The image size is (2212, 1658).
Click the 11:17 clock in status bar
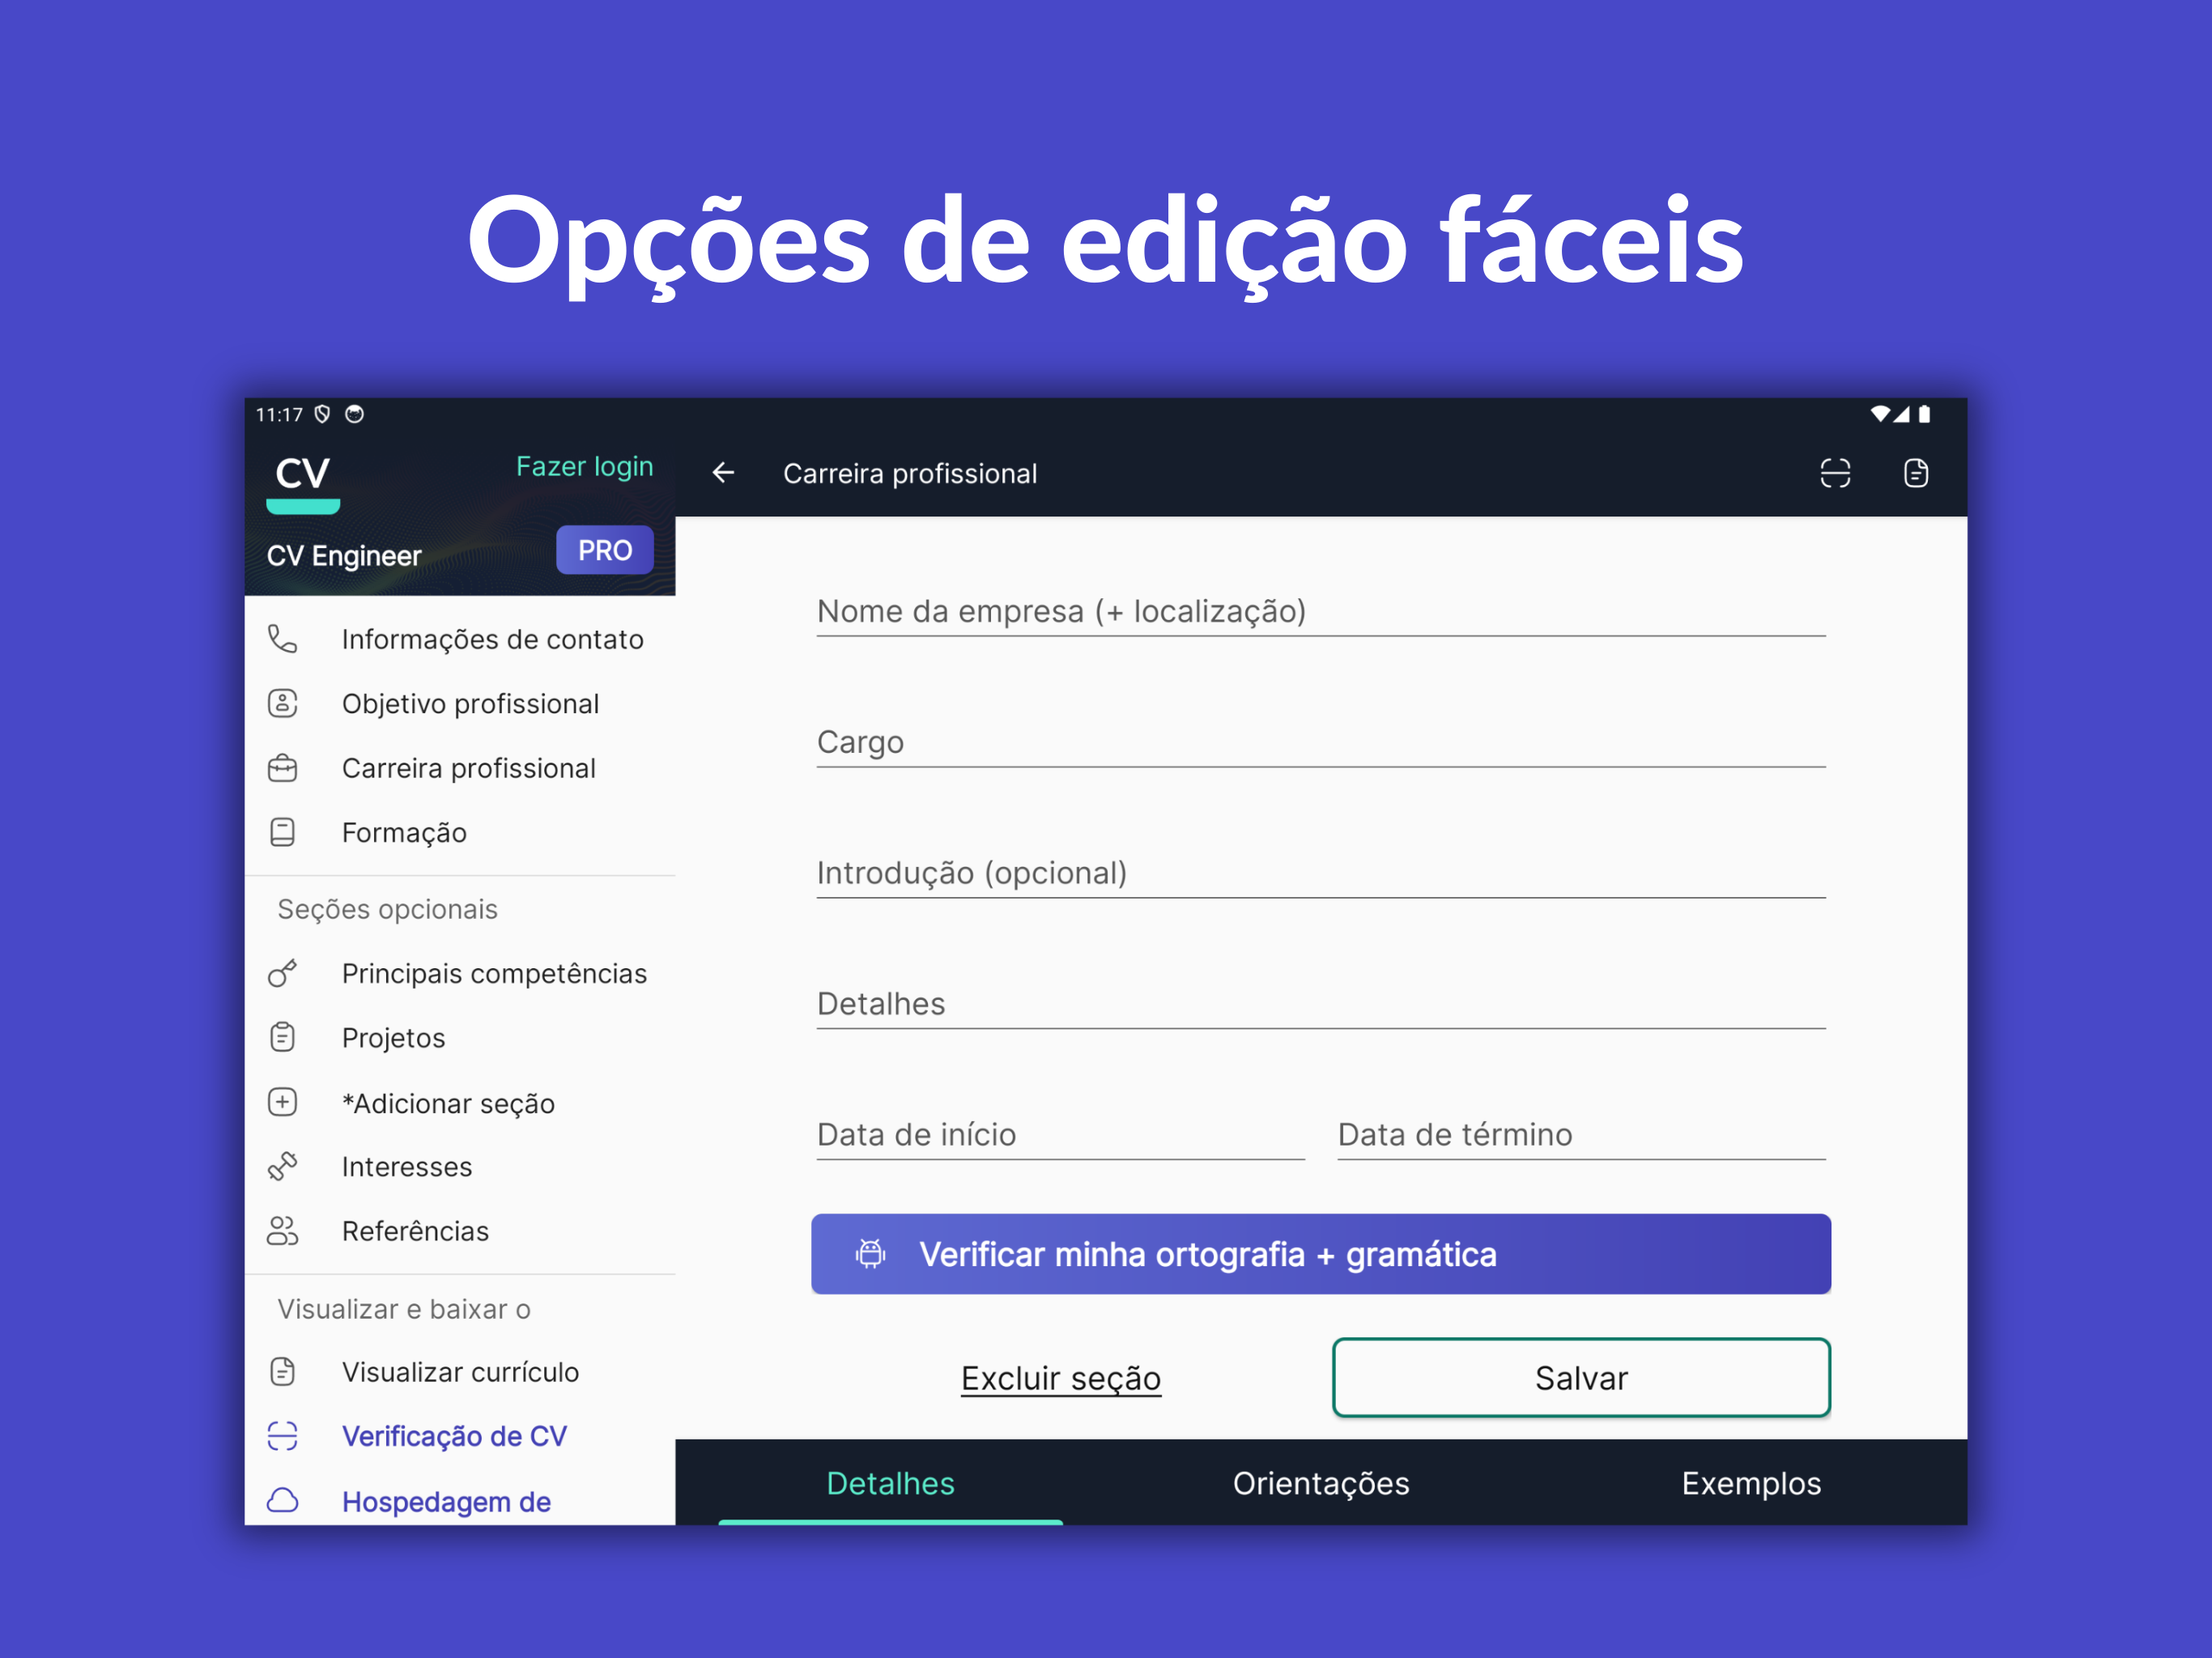279,414
